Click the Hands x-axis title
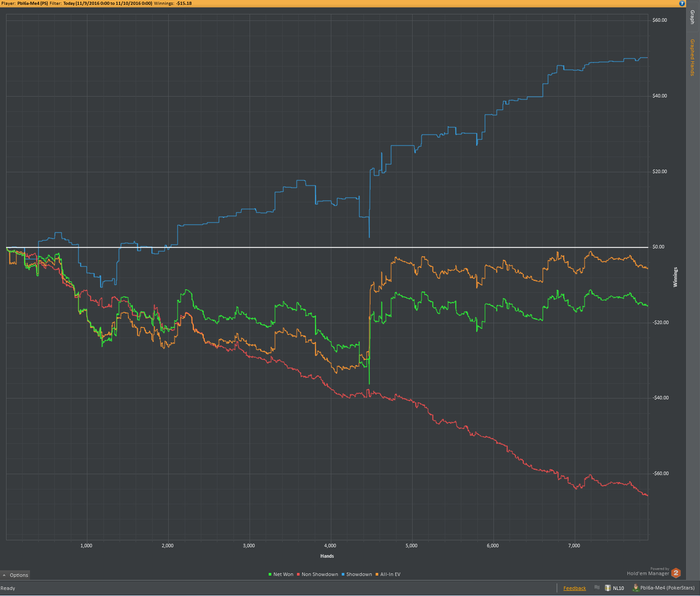Viewport: 700px width, 596px height. pyautogui.click(x=327, y=556)
